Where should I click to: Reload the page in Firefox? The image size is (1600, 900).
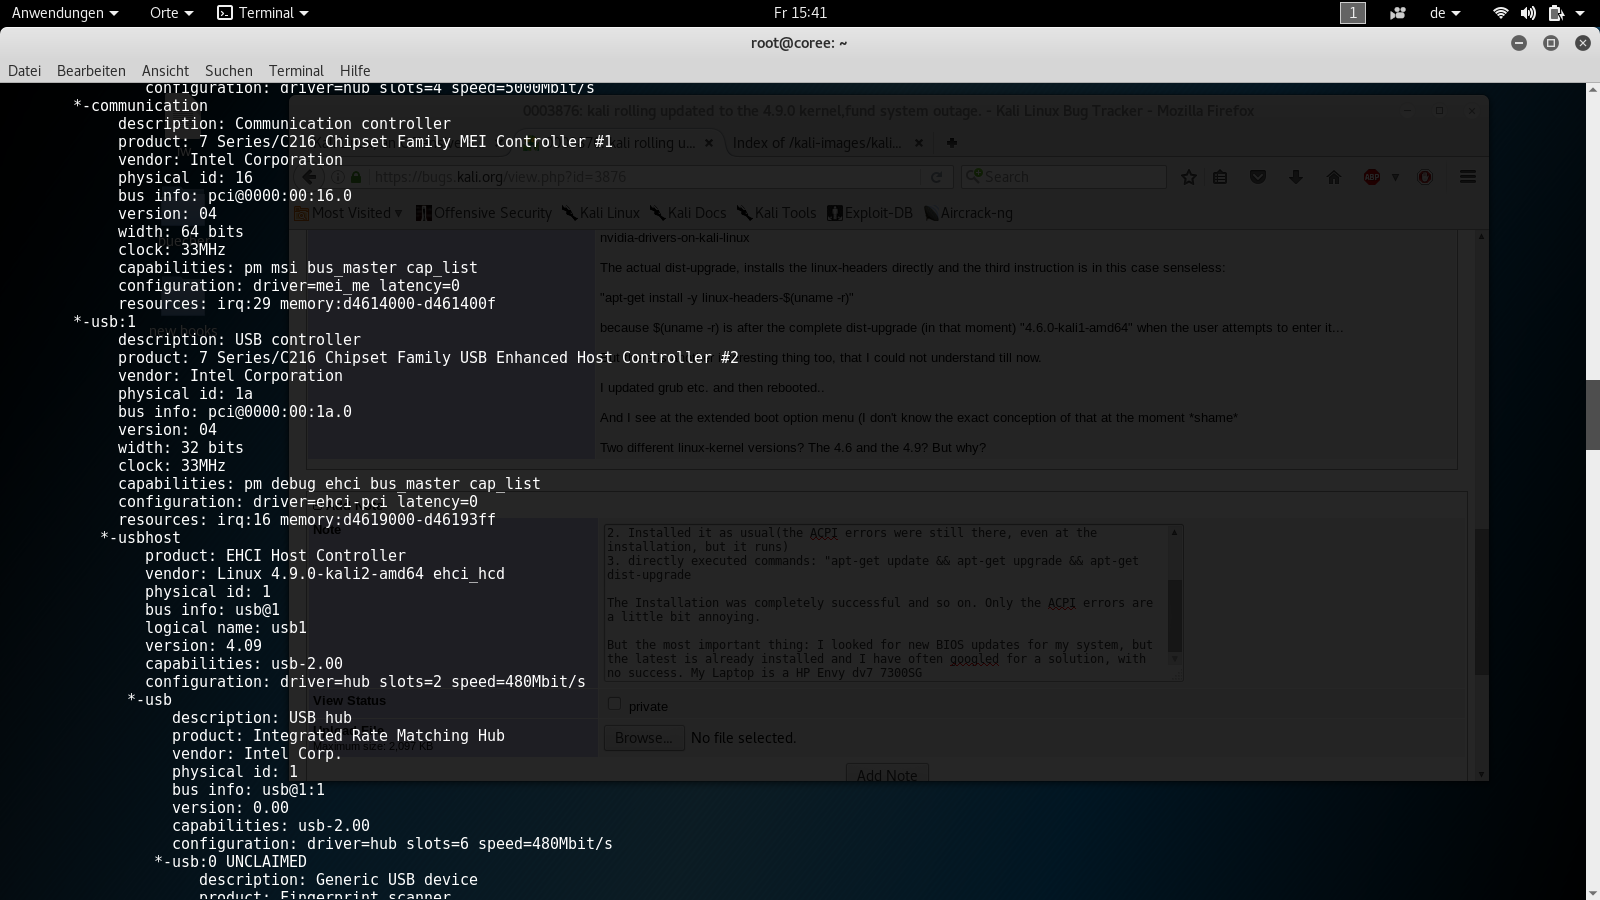(936, 177)
